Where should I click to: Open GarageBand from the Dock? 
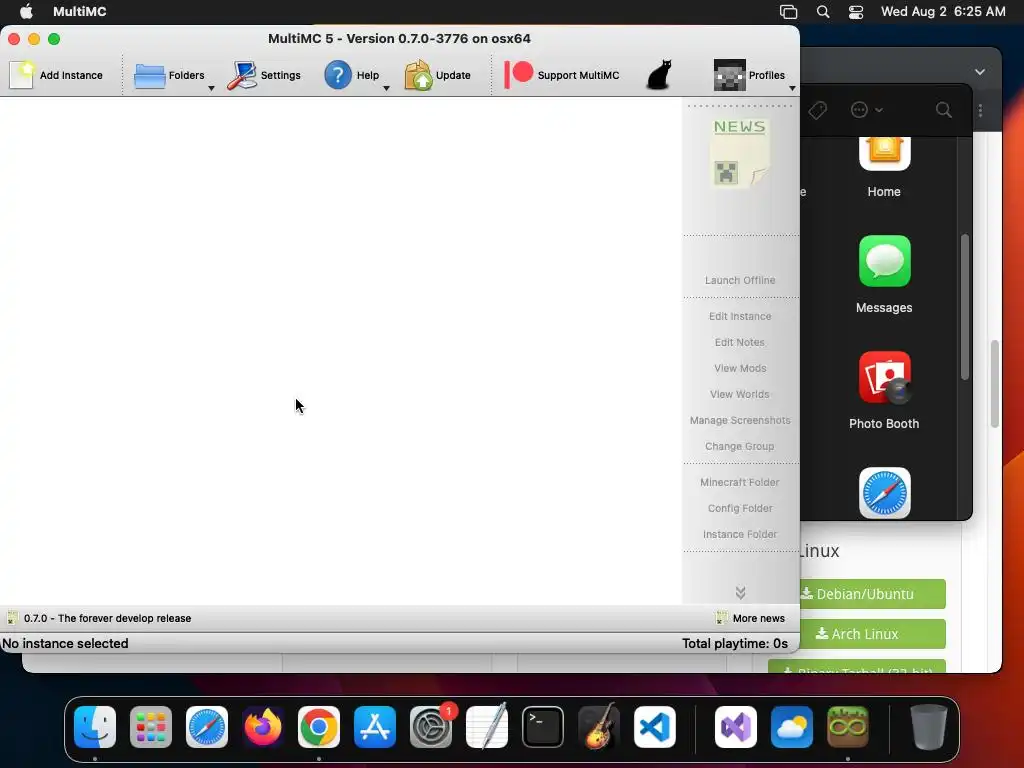[x=598, y=727]
